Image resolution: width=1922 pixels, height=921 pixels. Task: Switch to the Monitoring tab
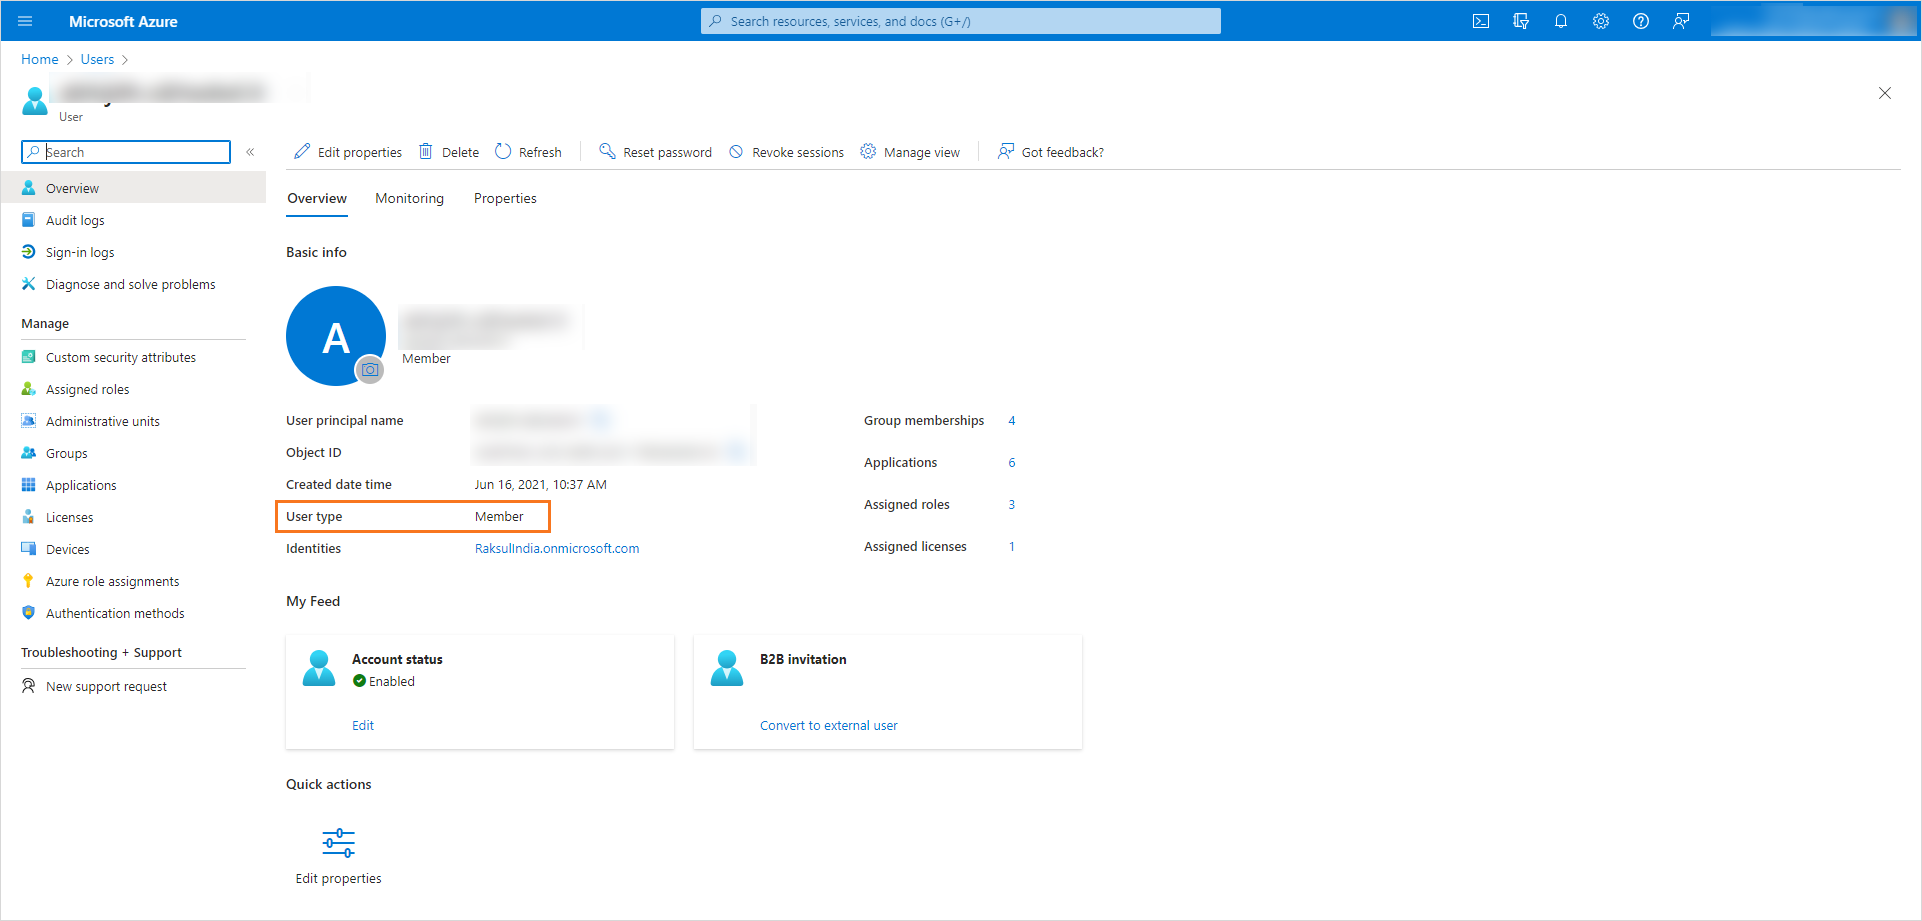click(x=409, y=198)
